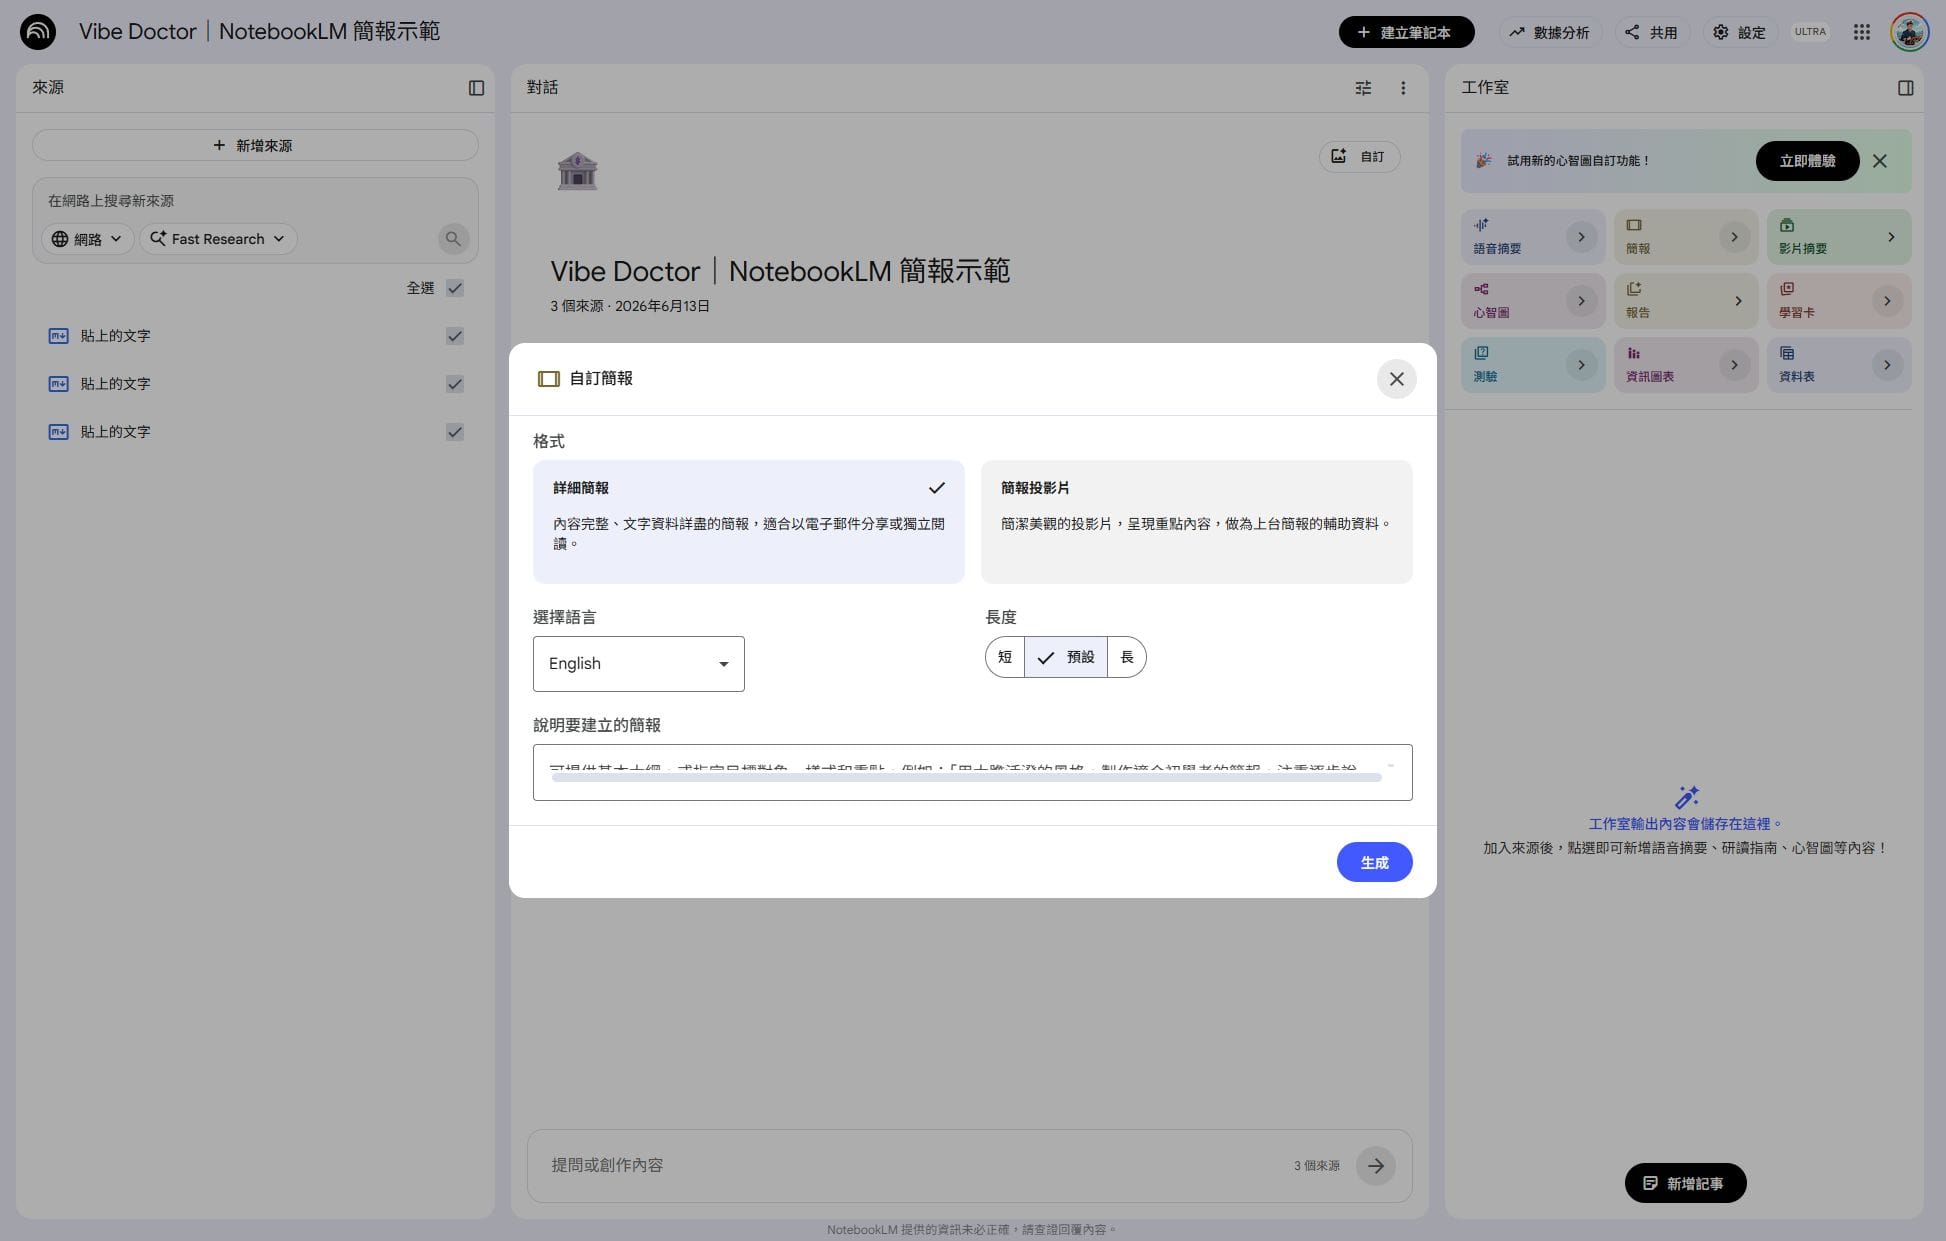Open 設定 settings
The image size is (1946, 1241).
[x=1739, y=32]
